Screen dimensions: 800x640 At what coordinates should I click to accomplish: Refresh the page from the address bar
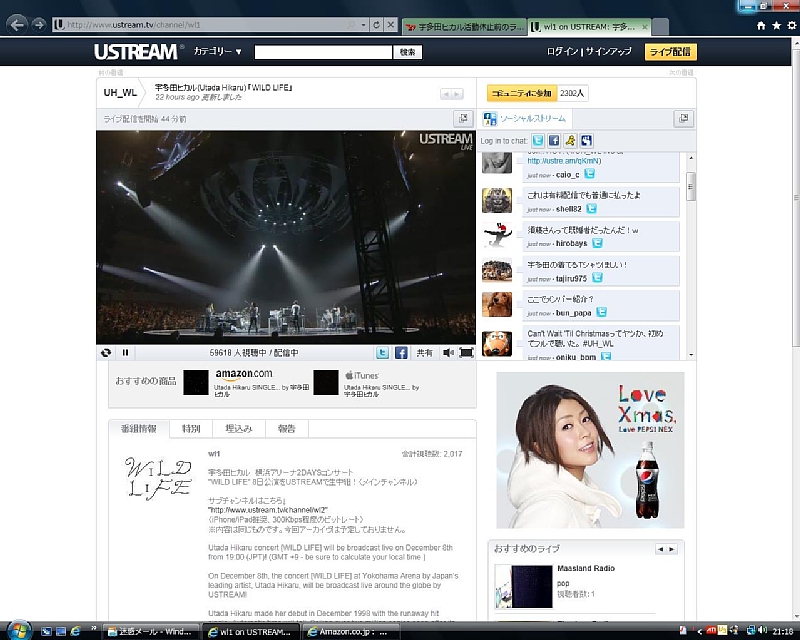377,24
